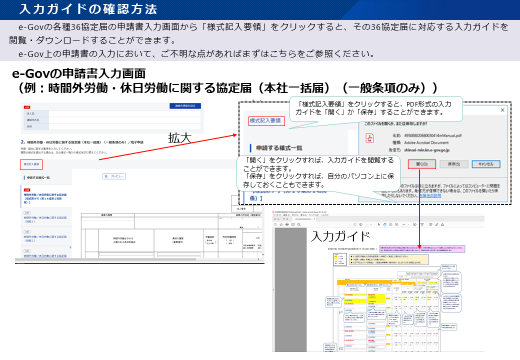The image size is (520, 360).
Task: Click the Acrobat search magnifier icon
Action: [x=299, y=225]
